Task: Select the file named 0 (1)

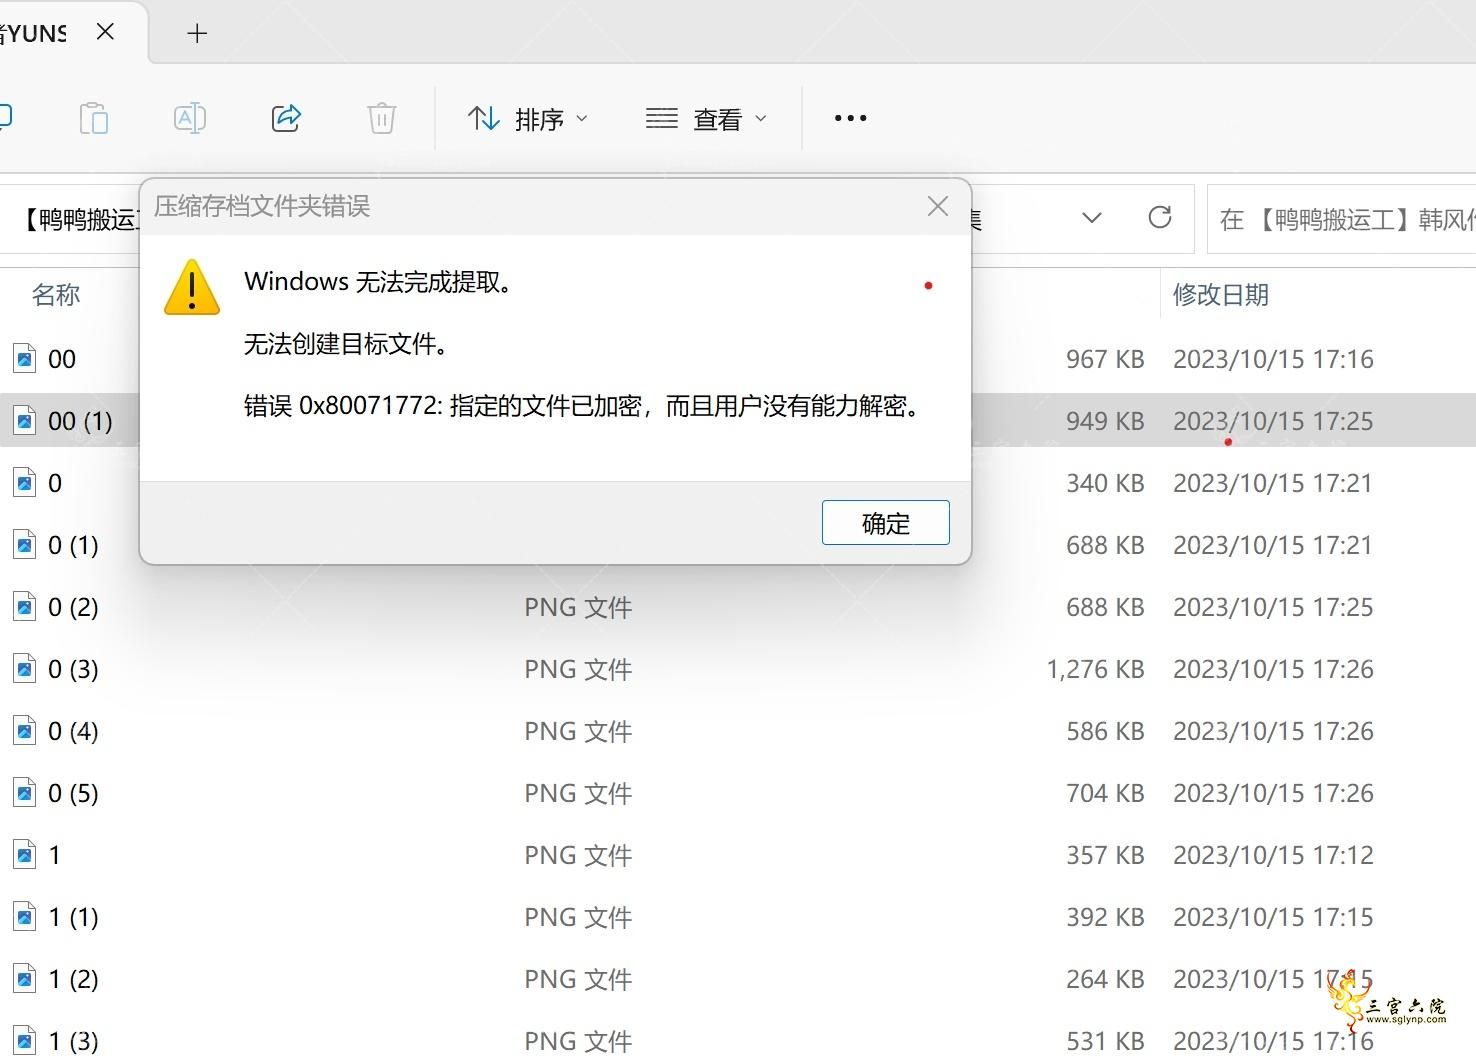Action: point(73,545)
